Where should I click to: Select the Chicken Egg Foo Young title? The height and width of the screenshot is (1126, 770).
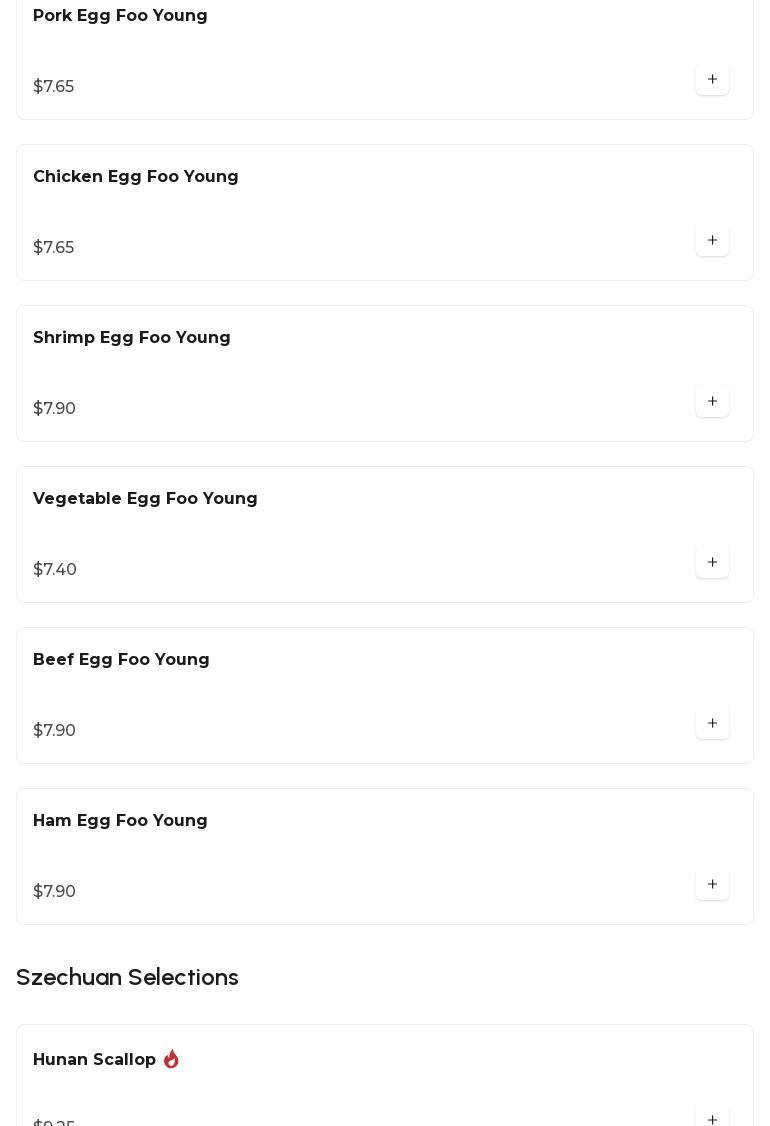(x=136, y=177)
